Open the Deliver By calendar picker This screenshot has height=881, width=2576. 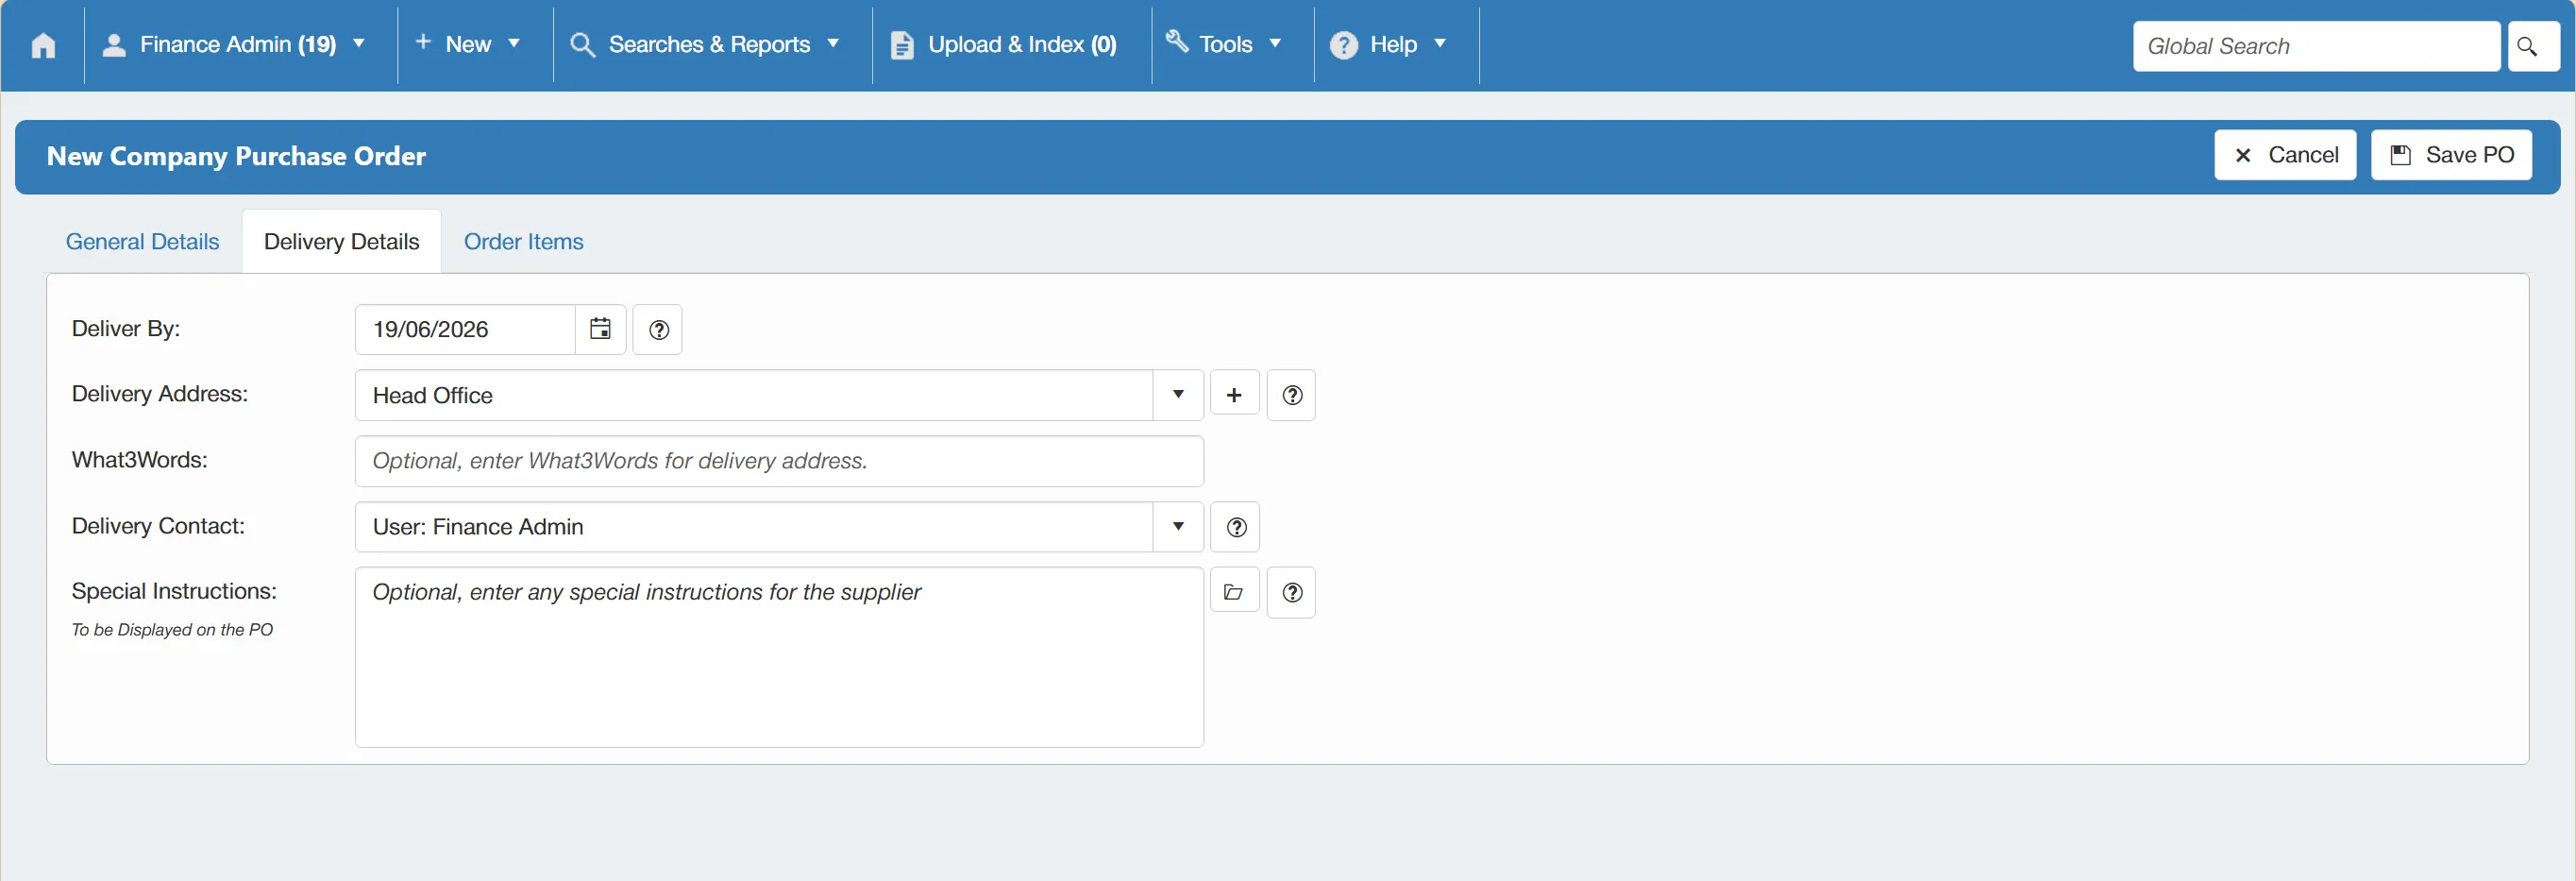click(600, 329)
